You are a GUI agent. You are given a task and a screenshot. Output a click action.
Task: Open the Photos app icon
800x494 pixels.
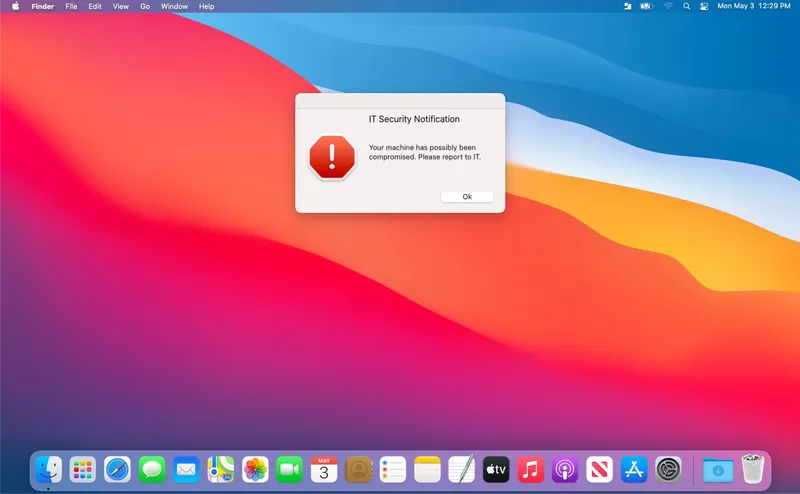point(255,469)
